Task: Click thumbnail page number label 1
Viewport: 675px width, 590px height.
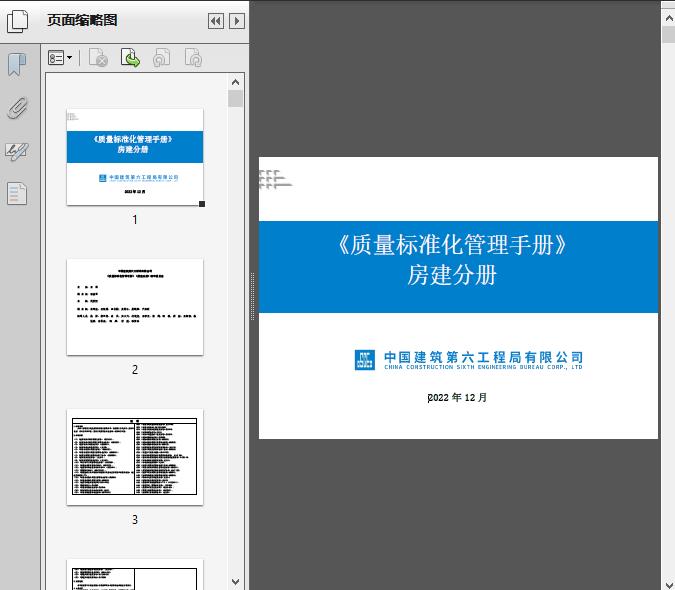Action: click(135, 219)
